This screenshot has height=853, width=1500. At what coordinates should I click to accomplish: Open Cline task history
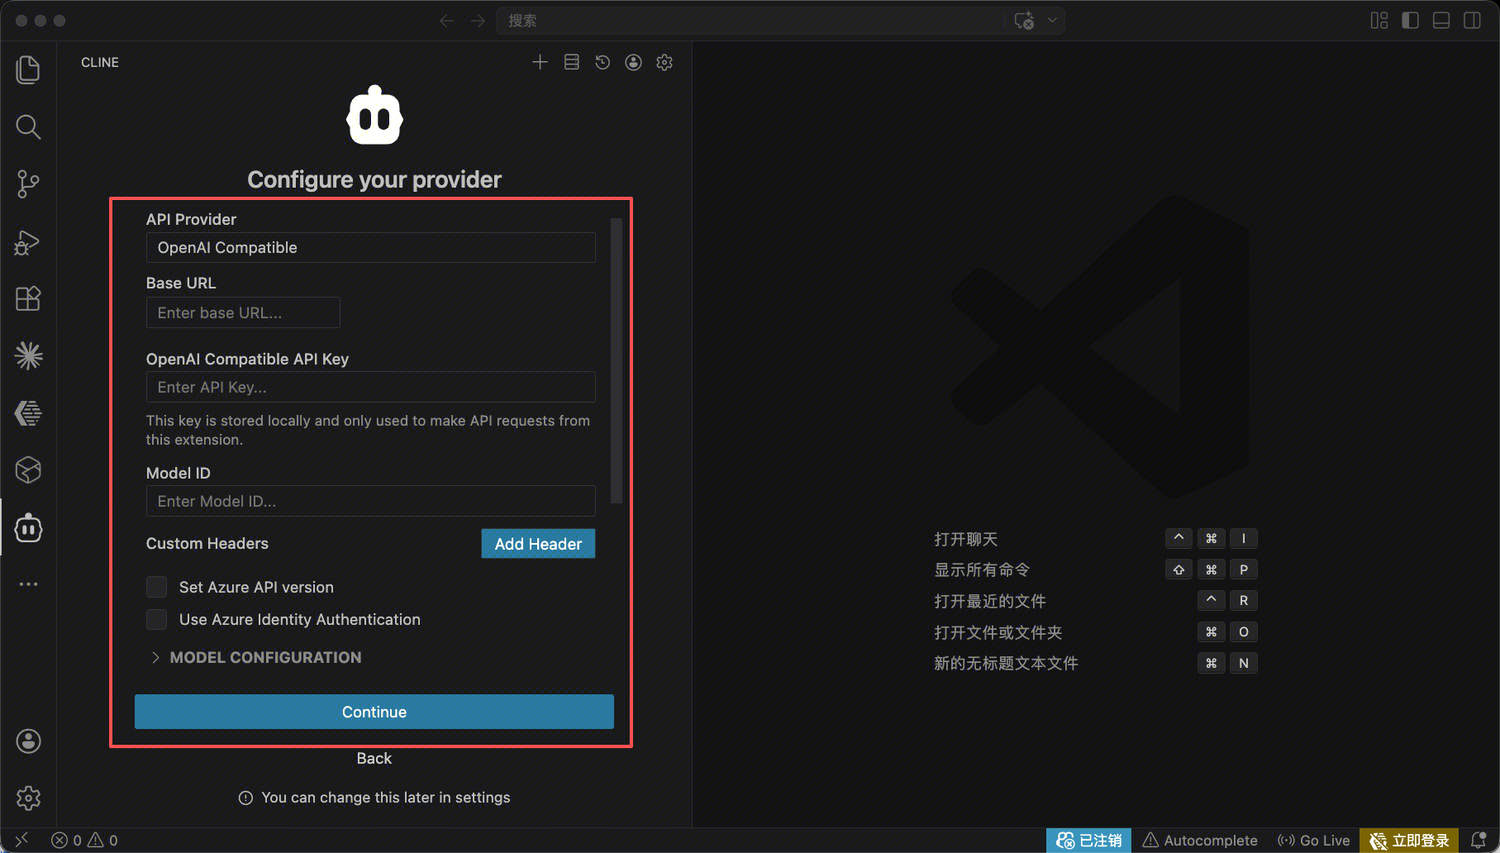click(x=602, y=62)
